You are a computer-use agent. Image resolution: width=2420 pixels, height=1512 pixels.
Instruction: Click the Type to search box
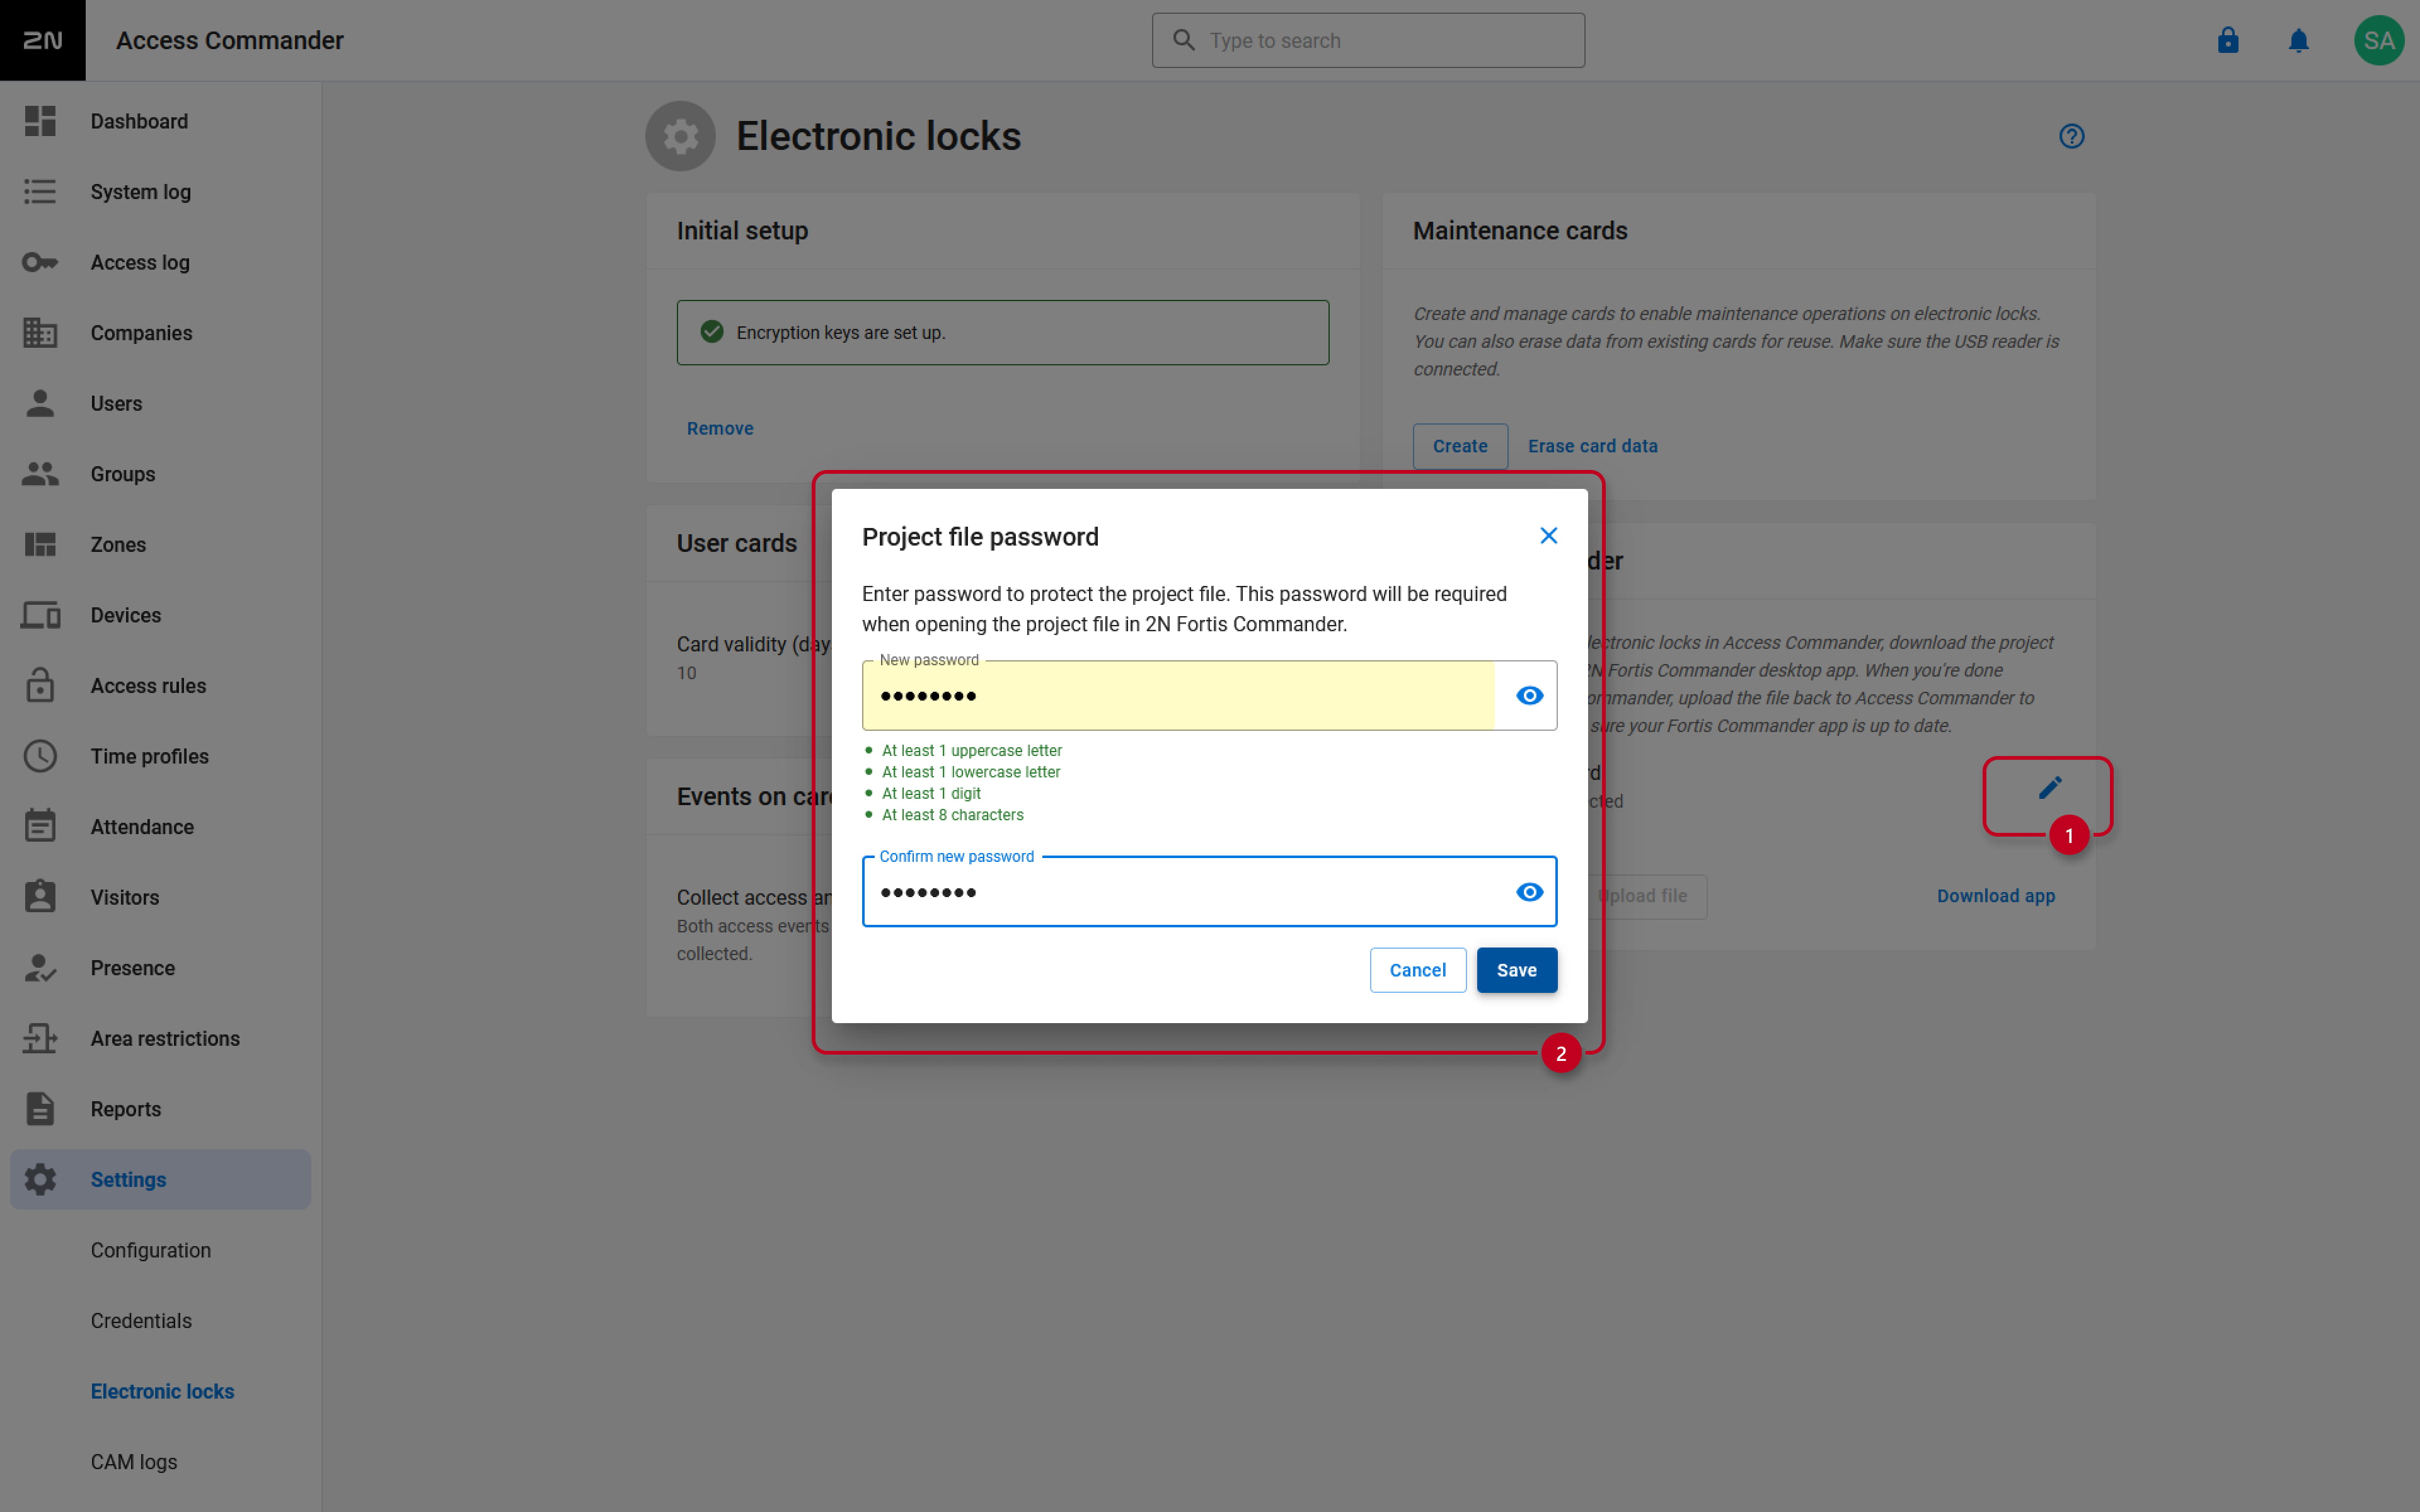click(1368, 40)
